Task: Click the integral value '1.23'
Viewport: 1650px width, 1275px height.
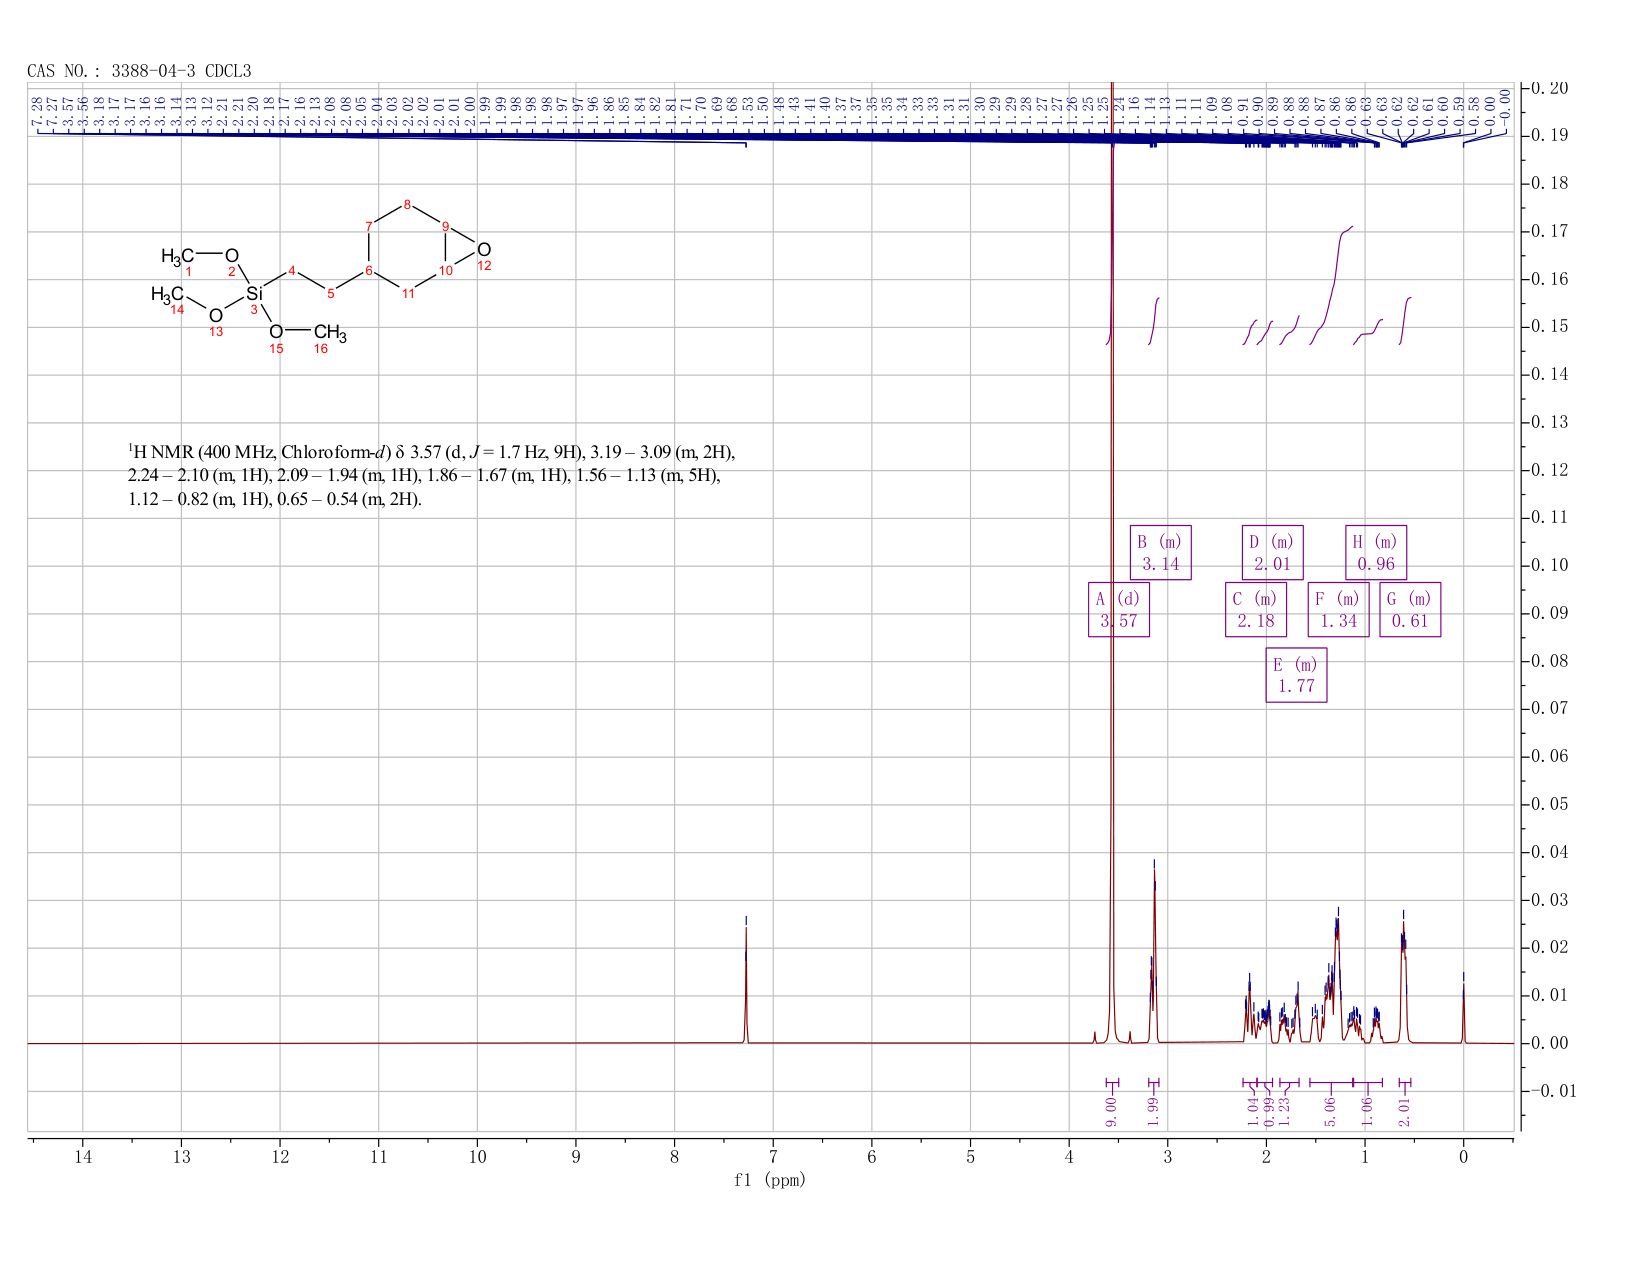Action: 1286,1110
